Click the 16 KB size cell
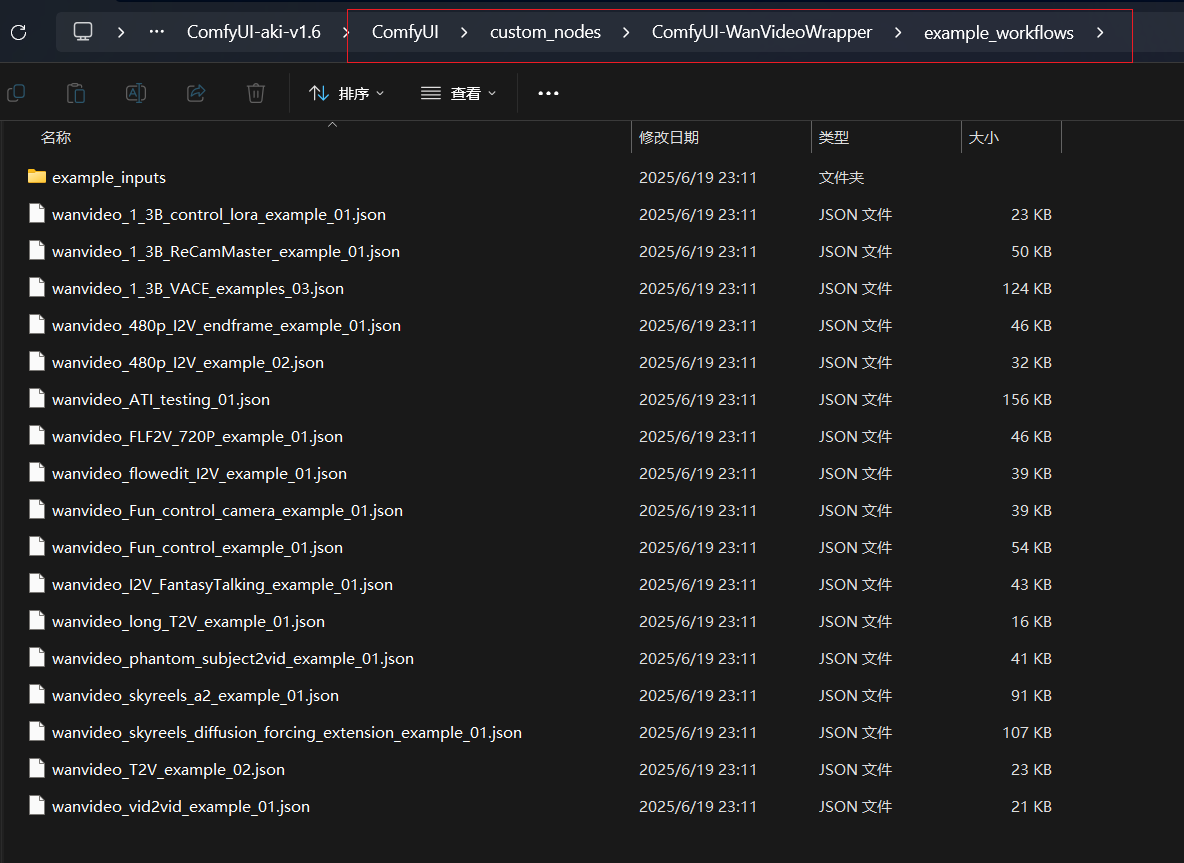 tap(1031, 621)
